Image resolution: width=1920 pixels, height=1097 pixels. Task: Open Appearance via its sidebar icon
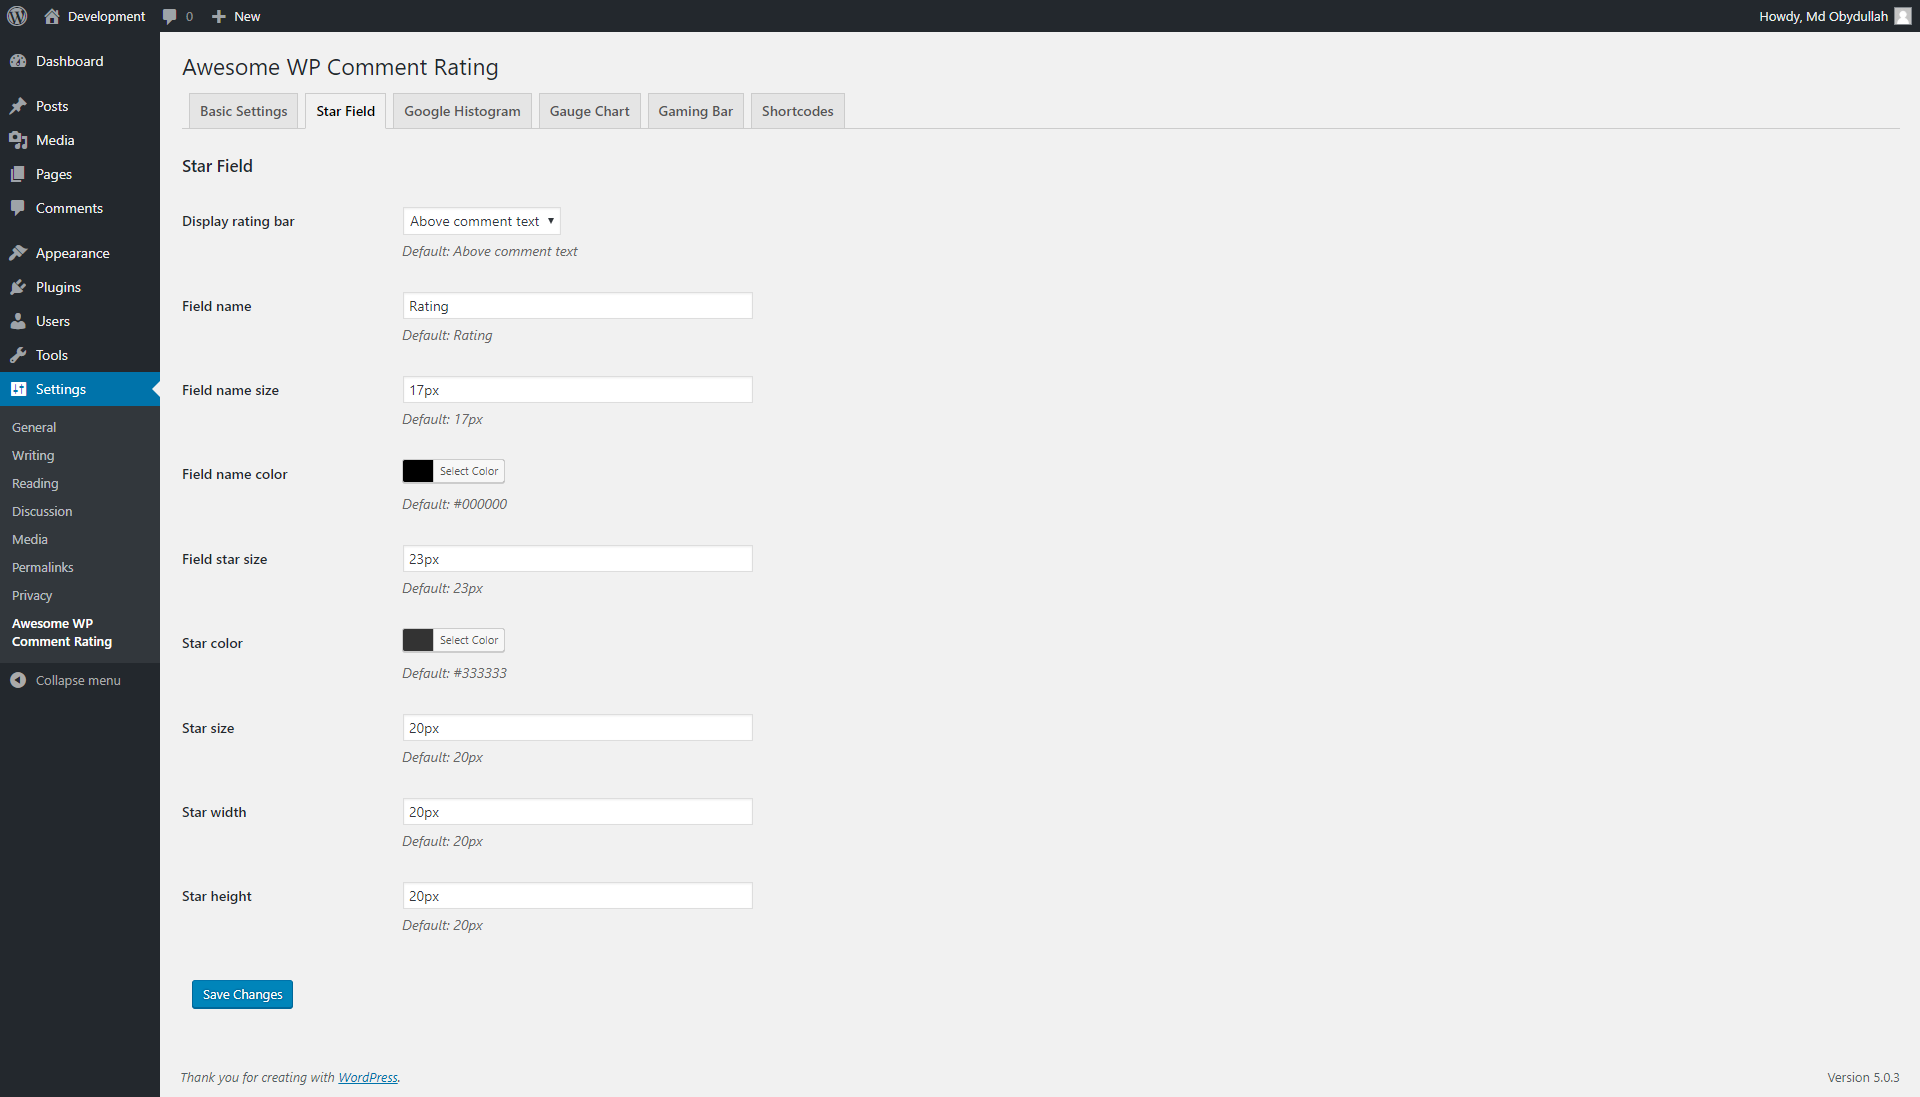click(19, 253)
